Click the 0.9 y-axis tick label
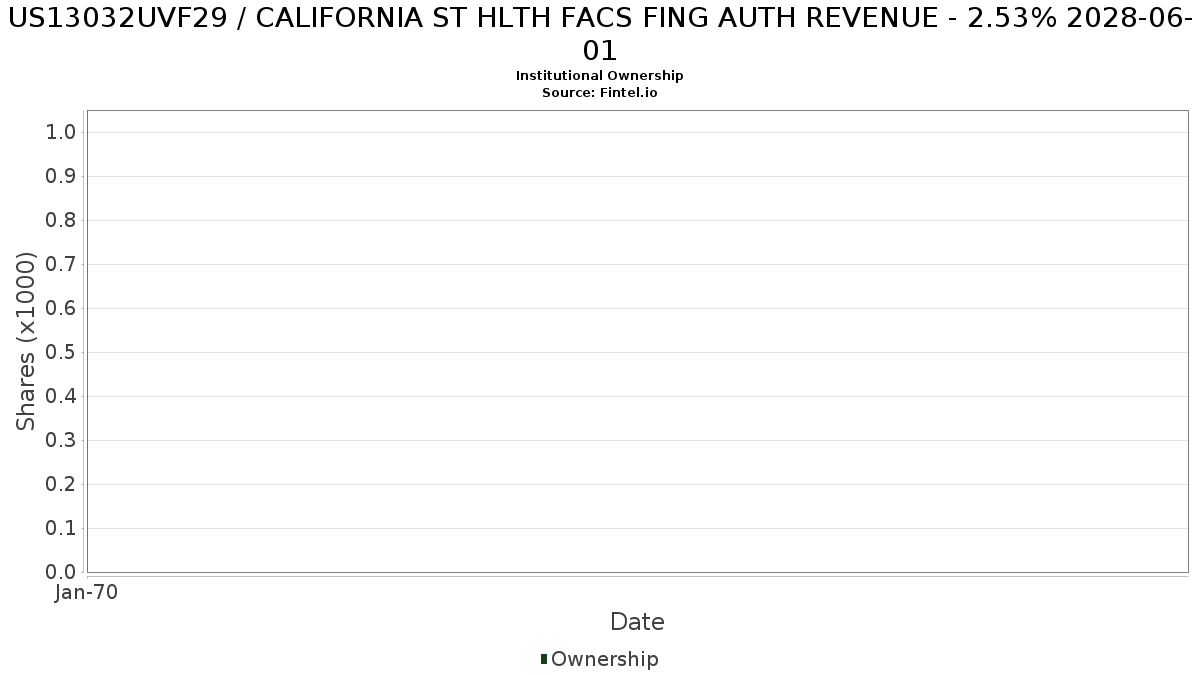Screen dimensions: 1200x675 pyautogui.click(x=61, y=177)
